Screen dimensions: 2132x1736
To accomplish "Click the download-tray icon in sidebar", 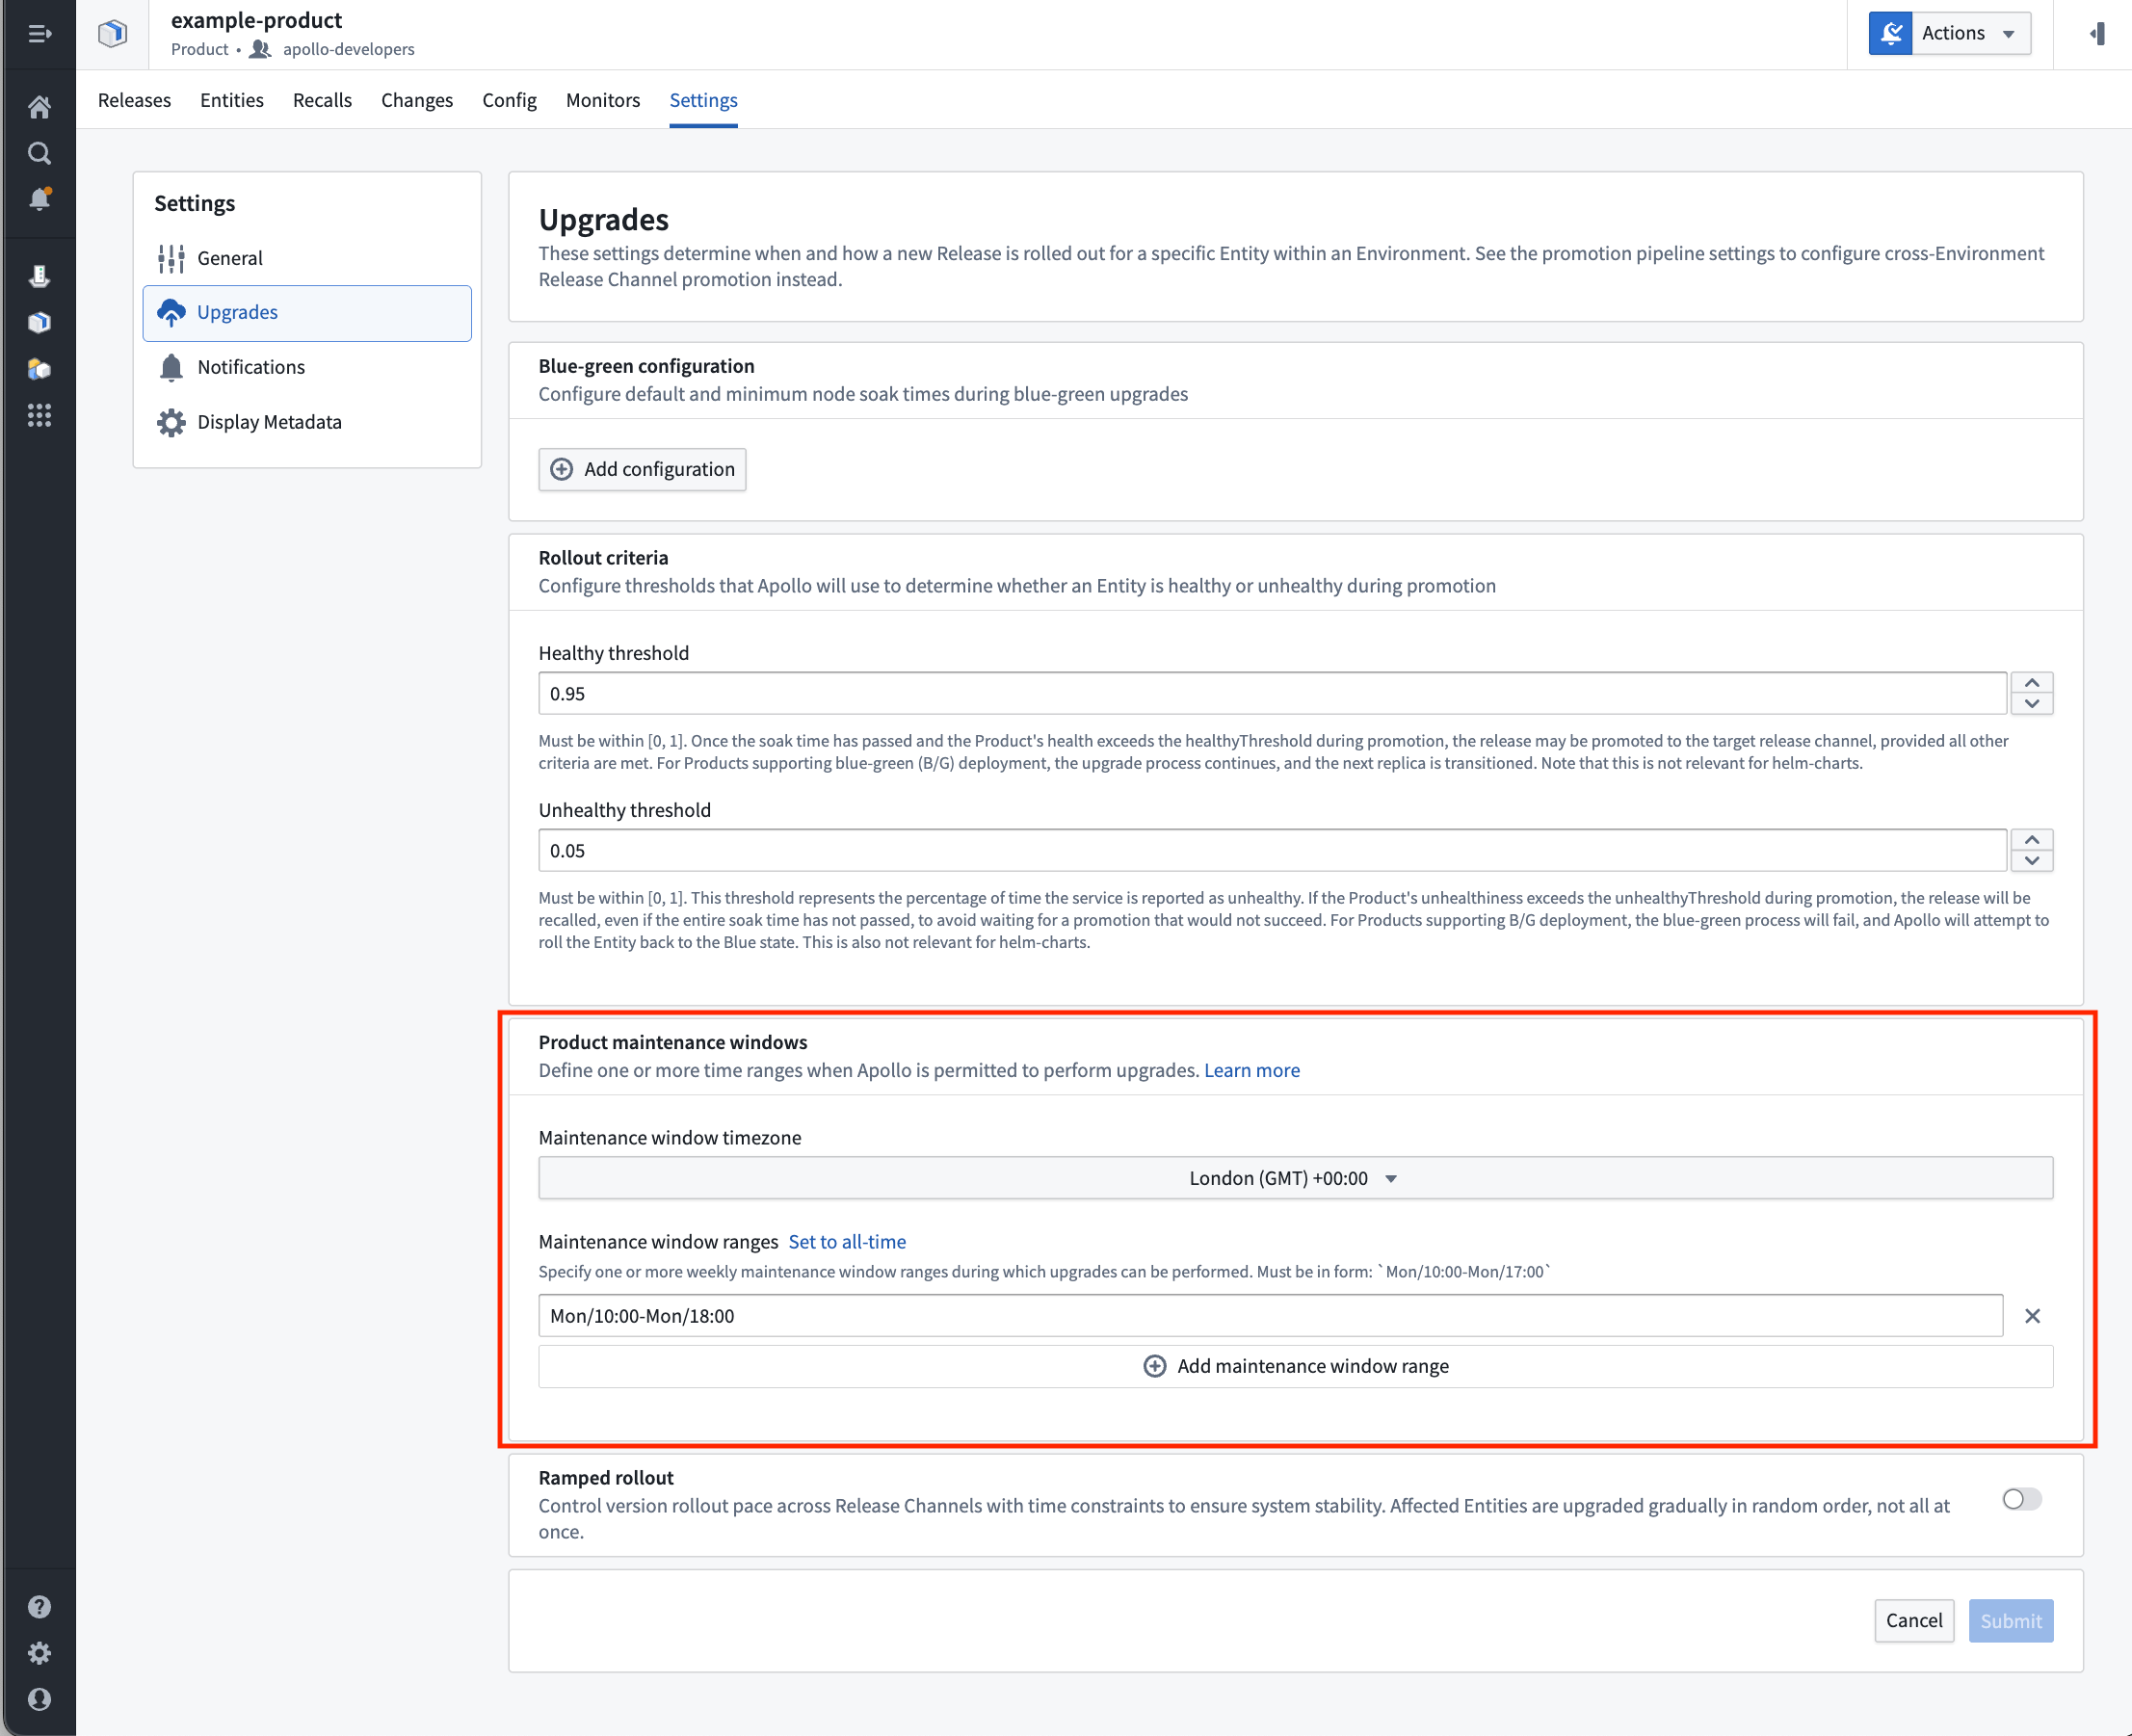I will (39, 276).
